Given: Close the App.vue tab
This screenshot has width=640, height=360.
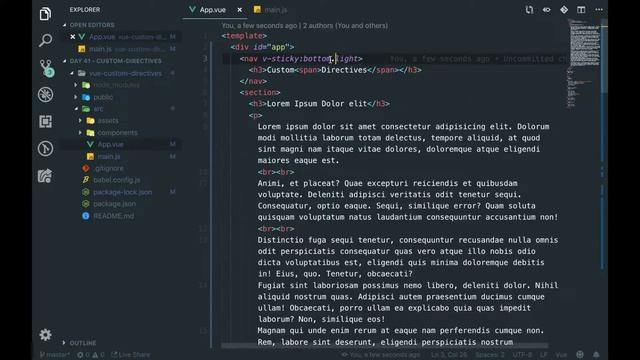Looking at the screenshot, I should click(240, 10).
